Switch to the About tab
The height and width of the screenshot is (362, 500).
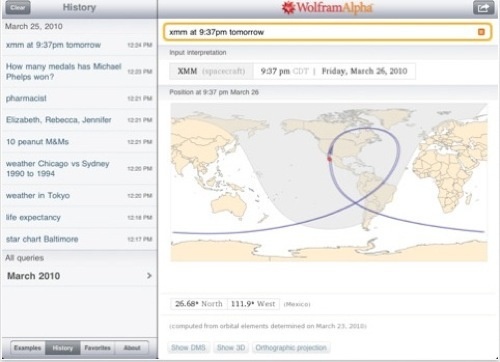click(x=132, y=348)
